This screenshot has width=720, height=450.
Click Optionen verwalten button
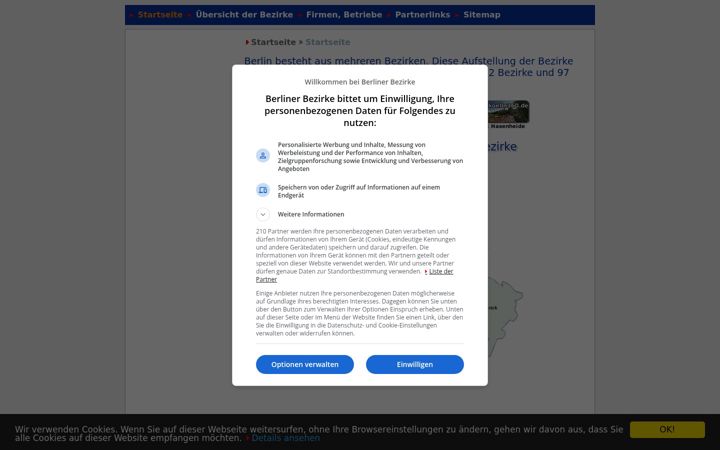(305, 365)
